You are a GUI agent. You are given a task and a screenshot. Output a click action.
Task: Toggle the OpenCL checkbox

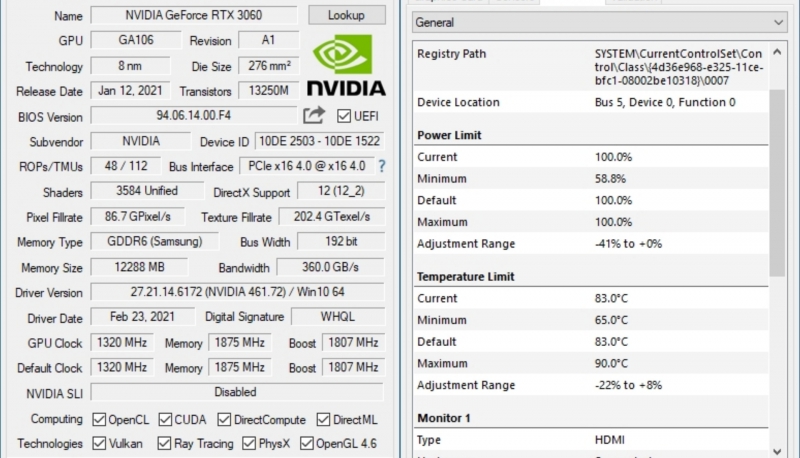click(100, 420)
